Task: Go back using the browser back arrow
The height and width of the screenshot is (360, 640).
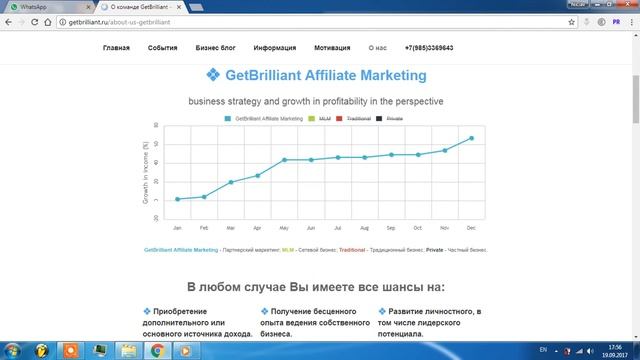Action: tap(9, 22)
